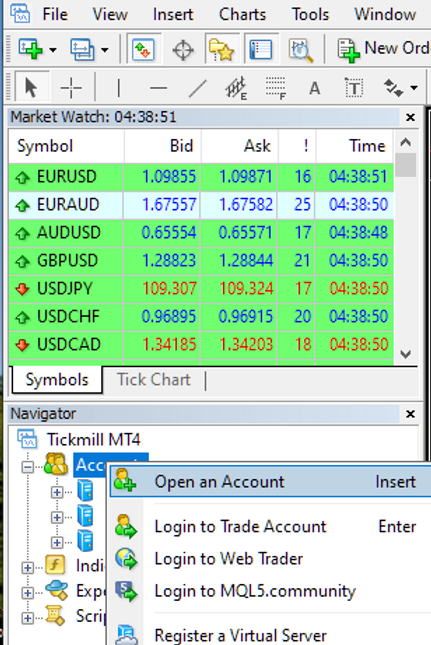Select the equidistant channel tool
Screen dimensions: 431x645
pyautogui.click(x=236, y=88)
